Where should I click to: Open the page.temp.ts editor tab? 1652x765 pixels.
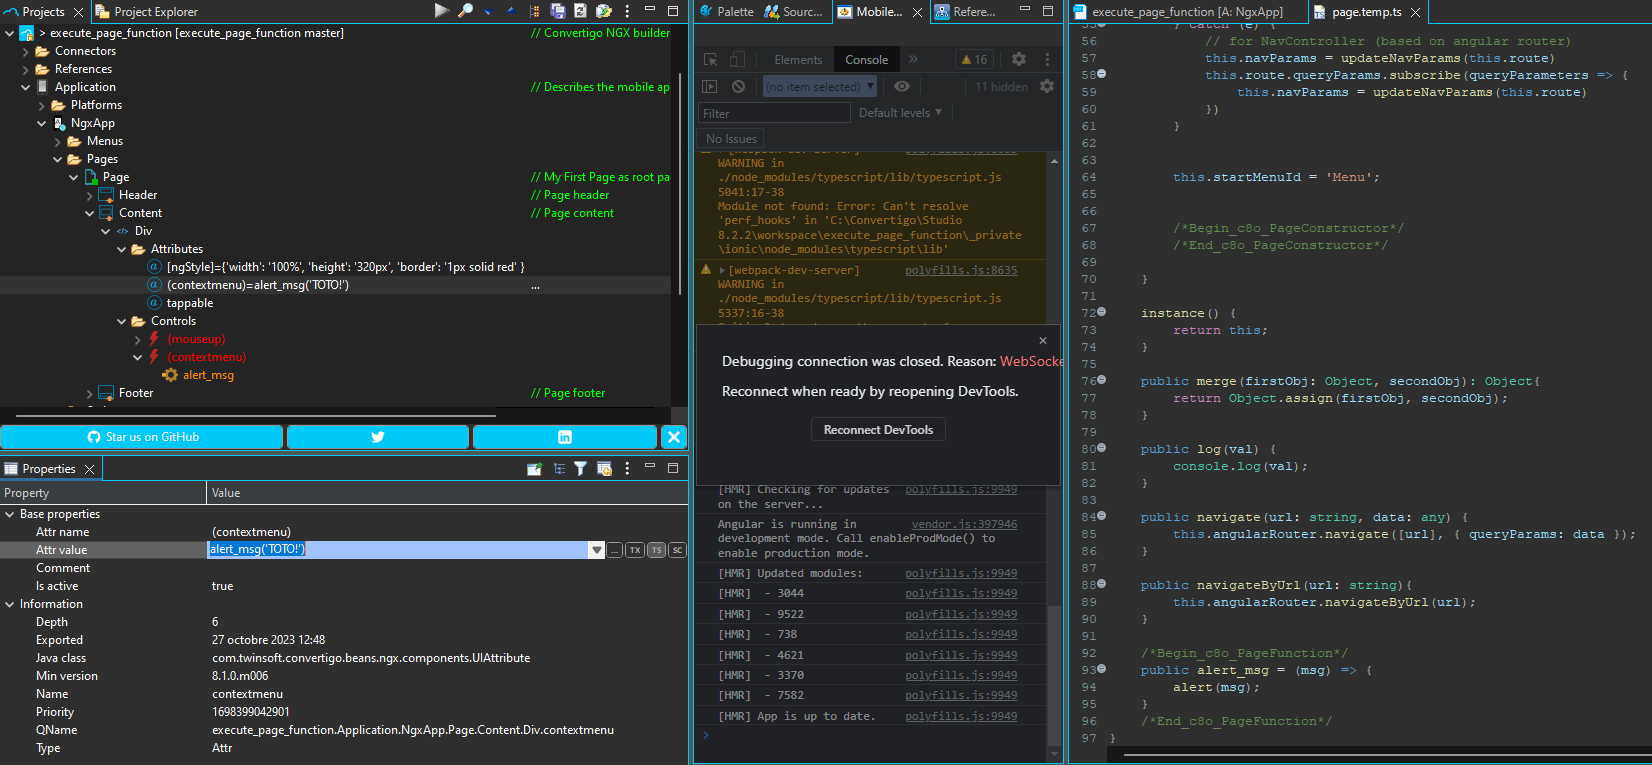1366,12
